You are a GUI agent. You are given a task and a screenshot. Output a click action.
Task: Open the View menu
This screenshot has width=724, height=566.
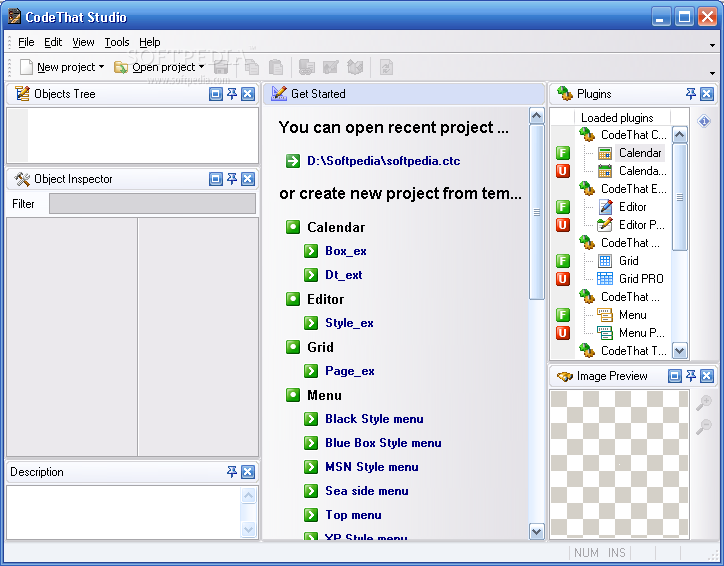click(x=83, y=42)
